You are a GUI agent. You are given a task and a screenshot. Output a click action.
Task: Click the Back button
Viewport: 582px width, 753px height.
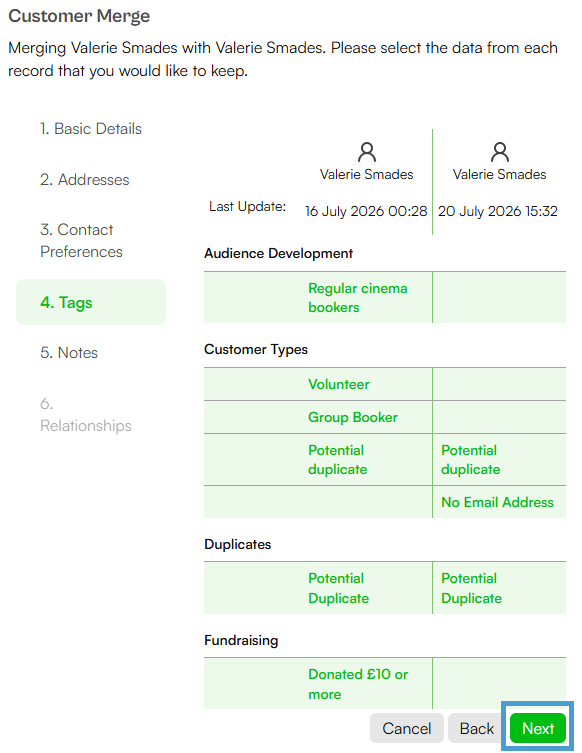coord(476,728)
